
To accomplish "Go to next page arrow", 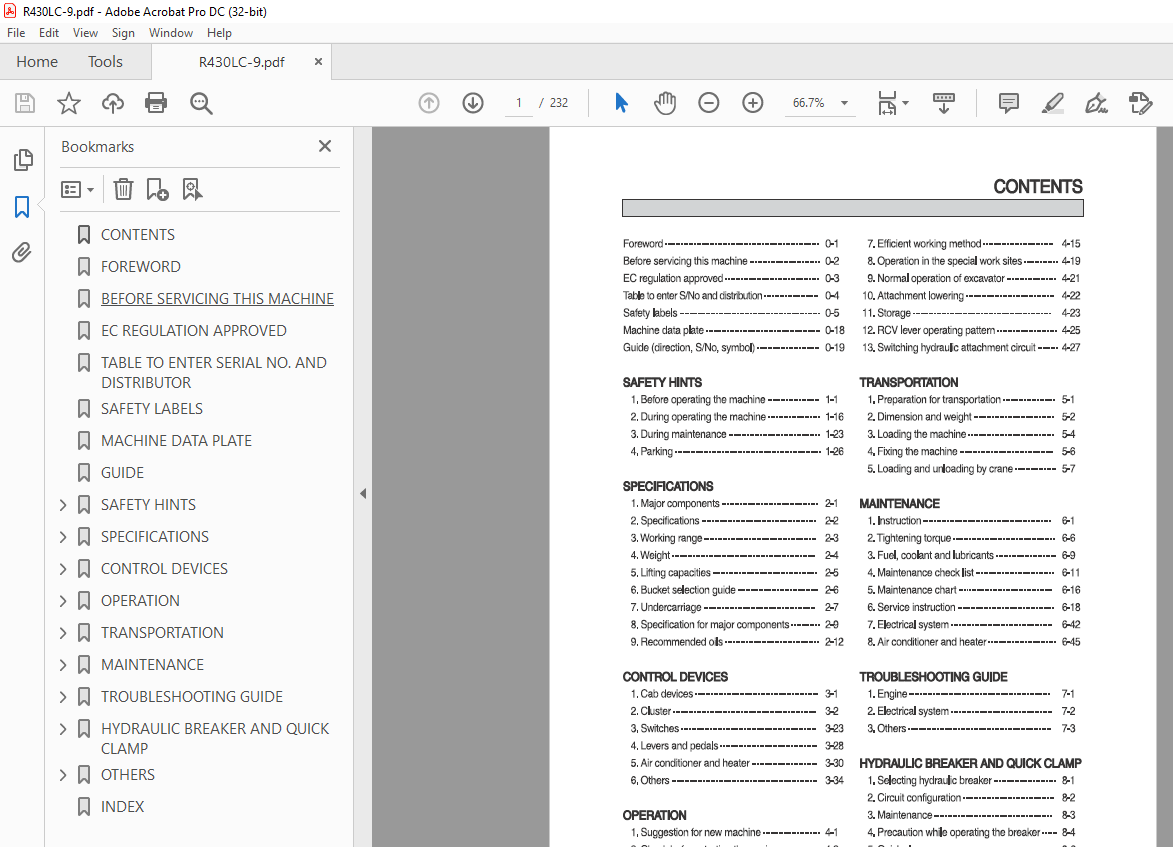I will 473,103.
